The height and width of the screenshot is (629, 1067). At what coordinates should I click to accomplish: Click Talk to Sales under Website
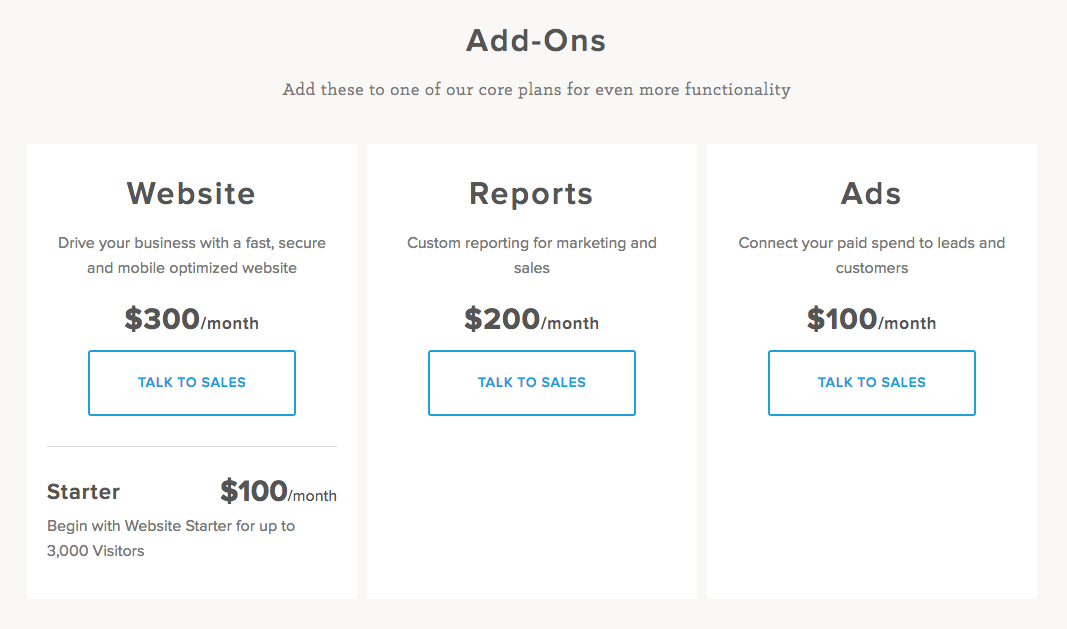[192, 383]
